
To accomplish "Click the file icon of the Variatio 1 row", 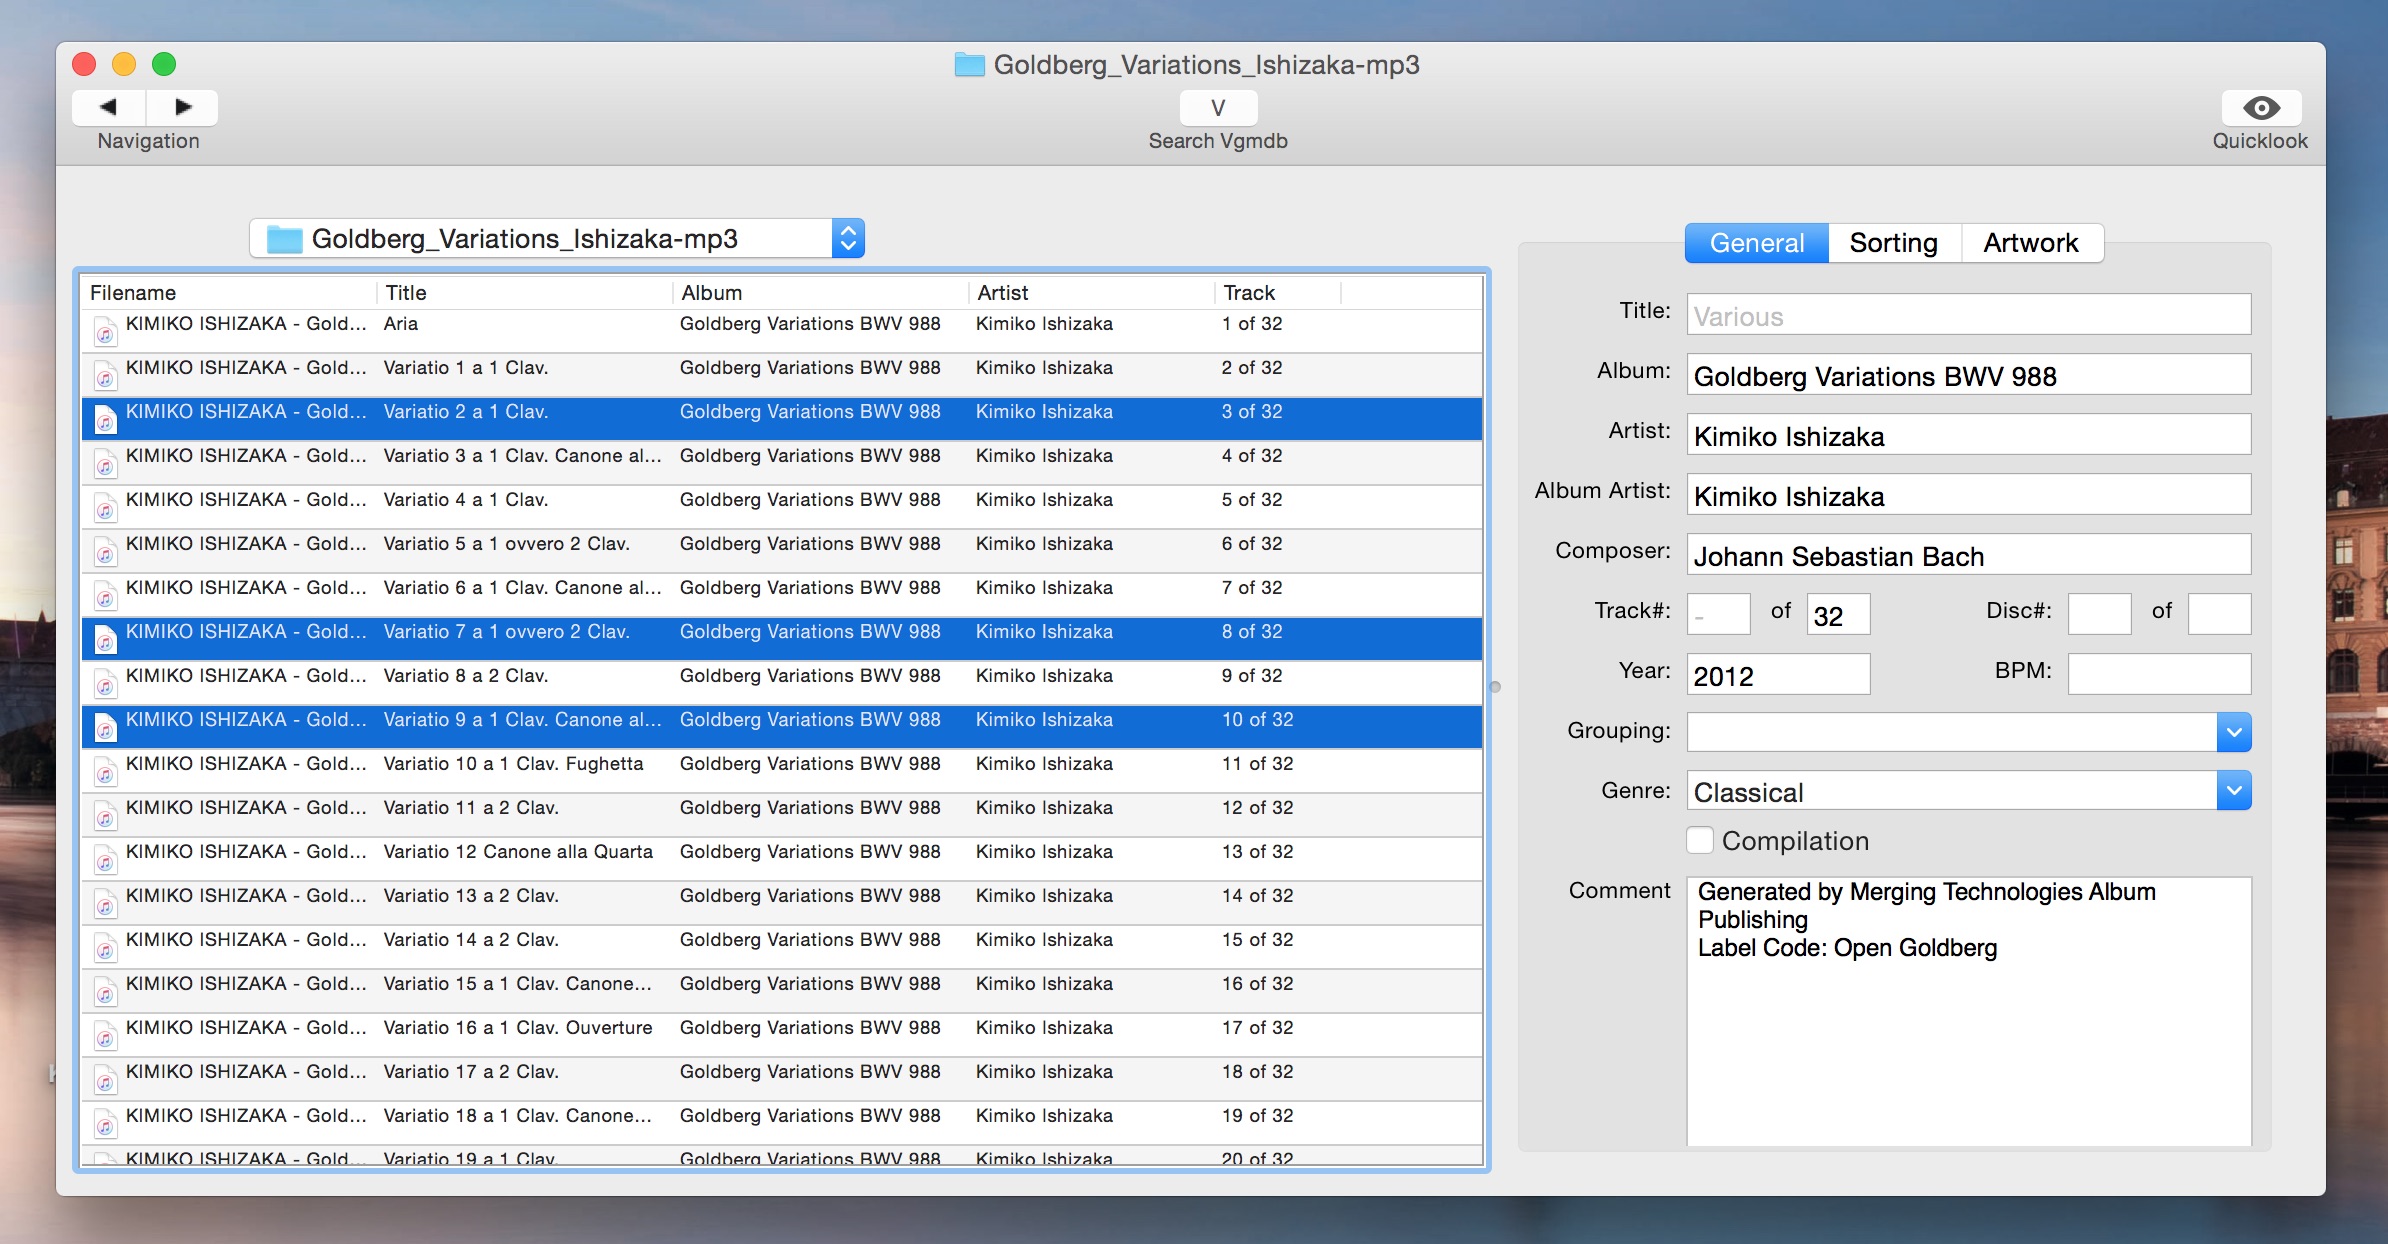I will tap(105, 375).
